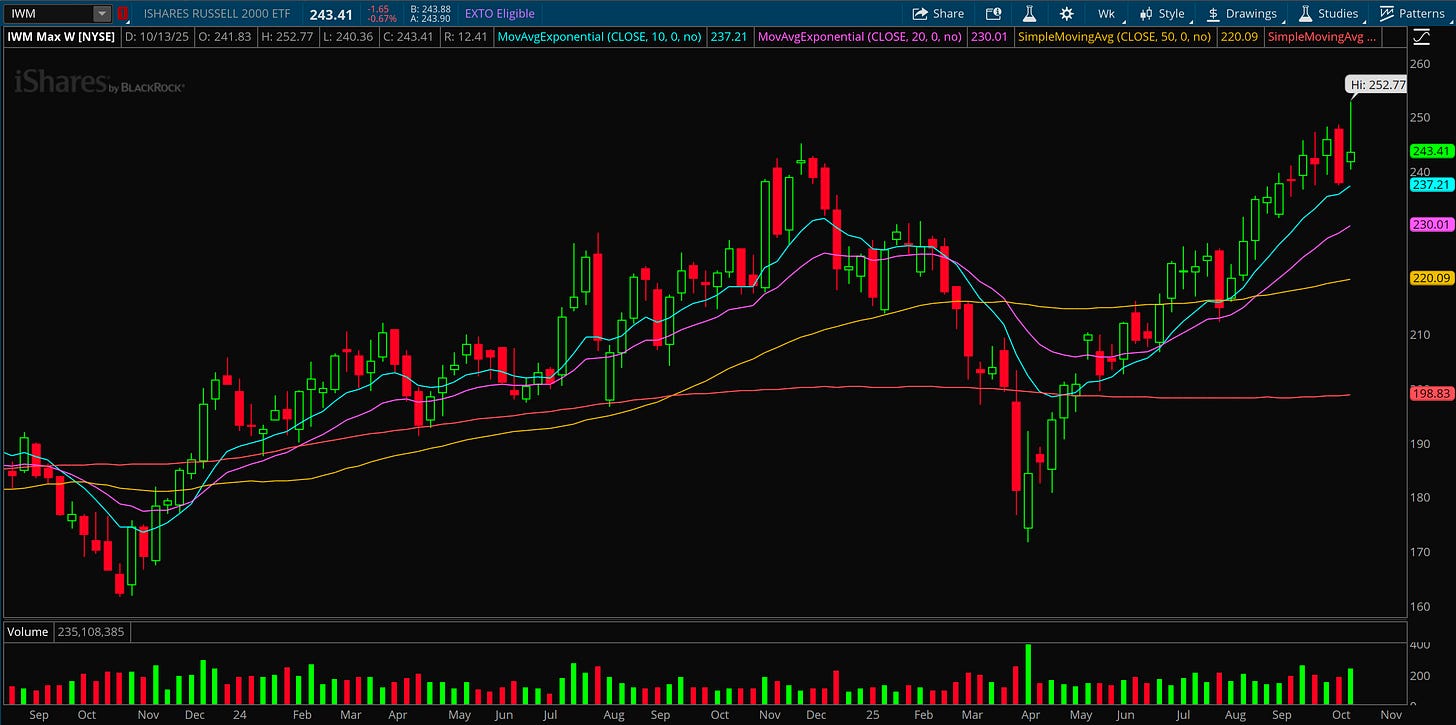Click the L: 240.36 low value
This screenshot has height=725, width=1456.
(x=347, y=37)
